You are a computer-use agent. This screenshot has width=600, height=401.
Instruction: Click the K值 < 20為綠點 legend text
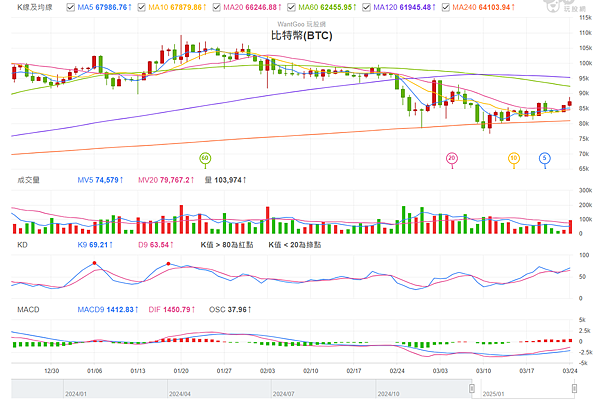[295, 245]
